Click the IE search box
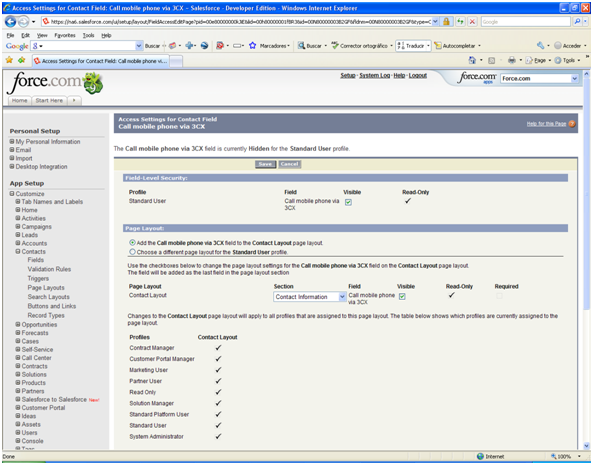Screen dimensions: 593x465 (525, 22)
